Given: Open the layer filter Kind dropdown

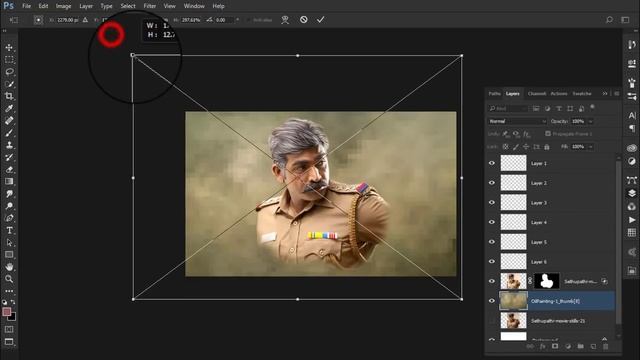Looking at the screenshot, I should pos(508,108).
